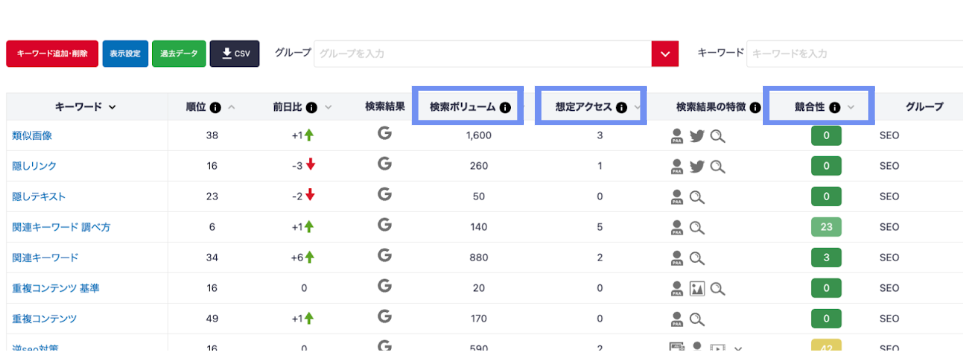
Task: Click the red キーワード追加・削除 button
Action: 52,54
